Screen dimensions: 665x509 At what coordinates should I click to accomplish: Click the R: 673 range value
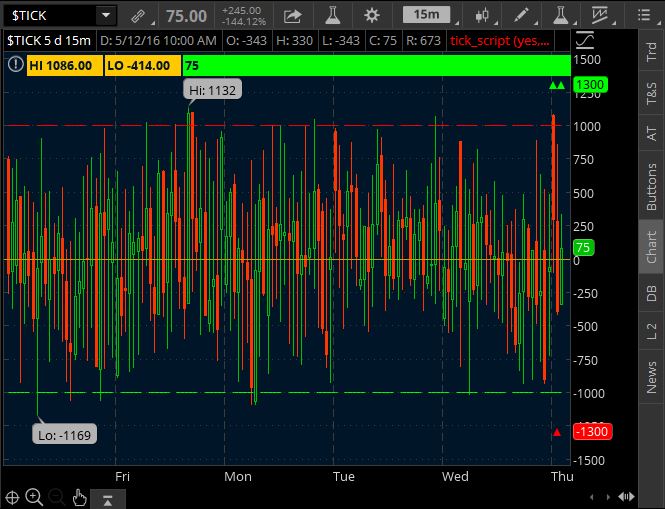(x=424, y=41)
